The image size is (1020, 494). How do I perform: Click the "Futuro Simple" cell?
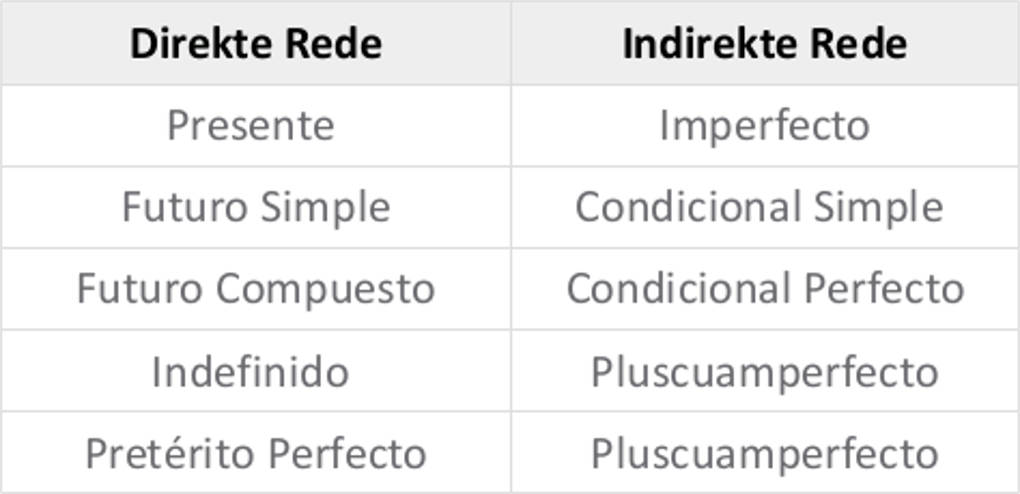(256, 208)
